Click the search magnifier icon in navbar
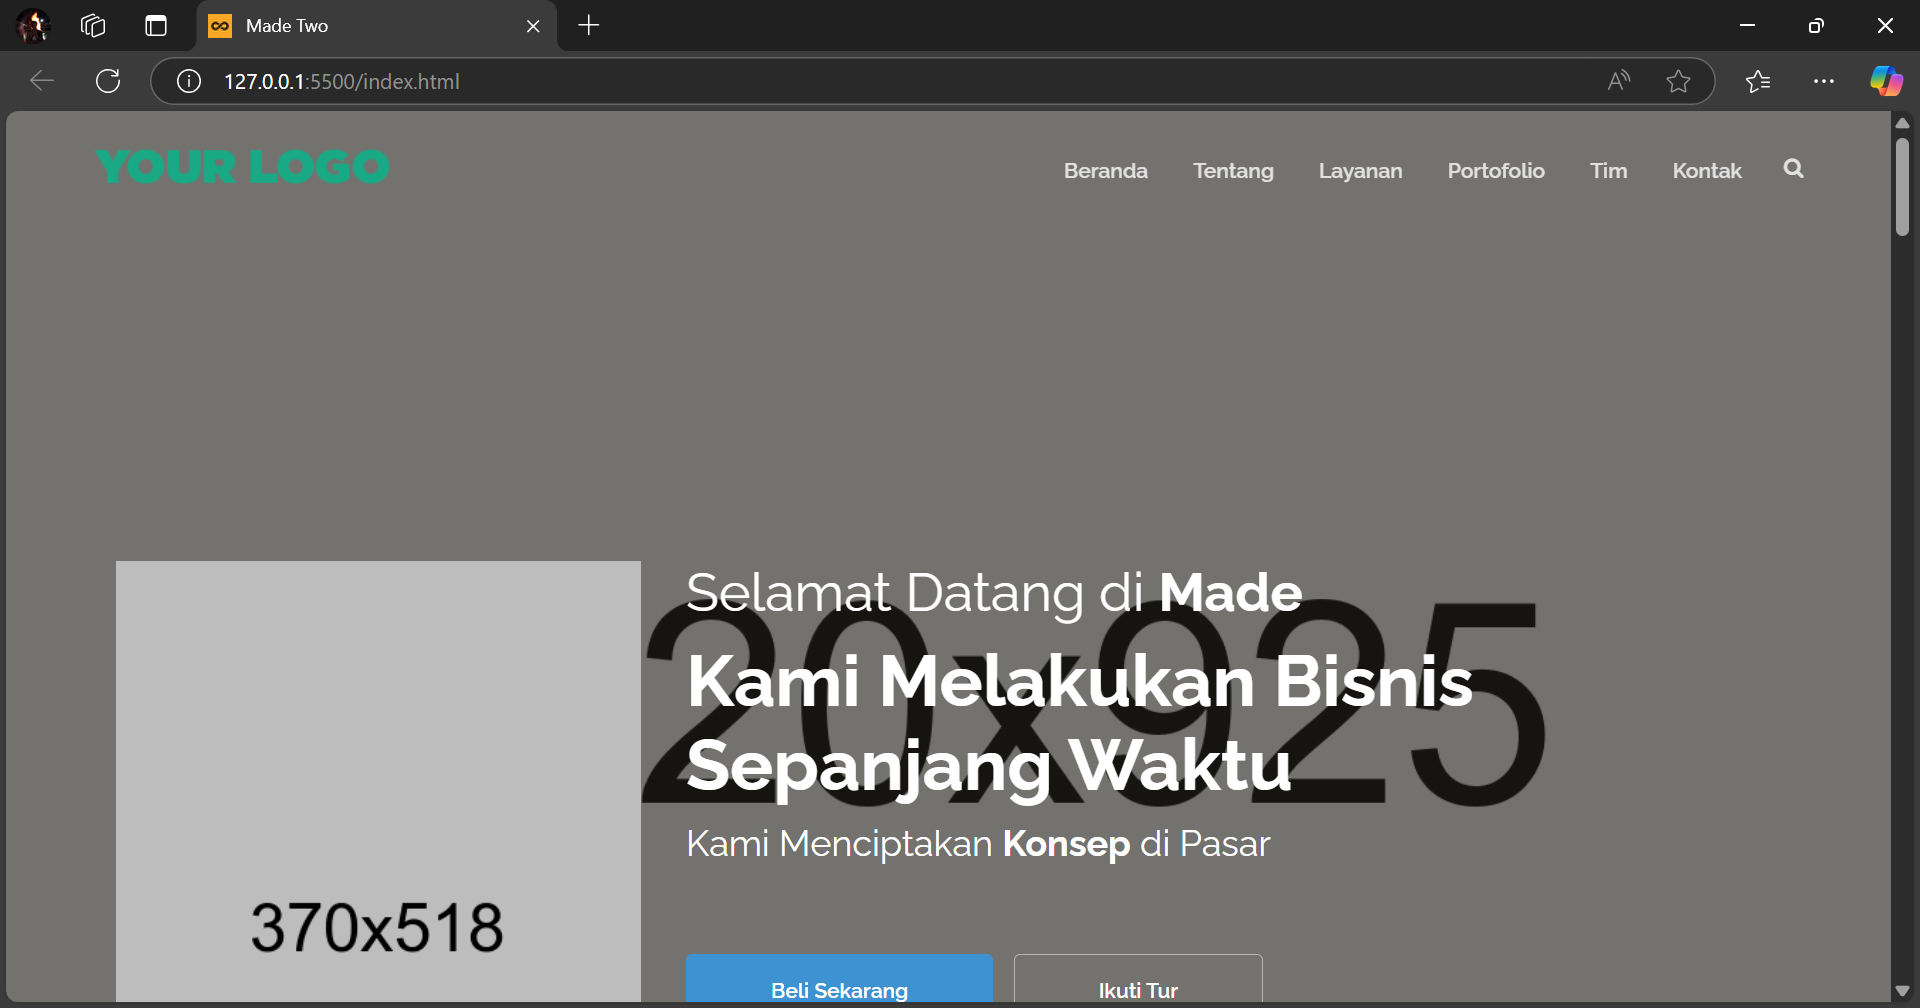 pos(1793,169)
